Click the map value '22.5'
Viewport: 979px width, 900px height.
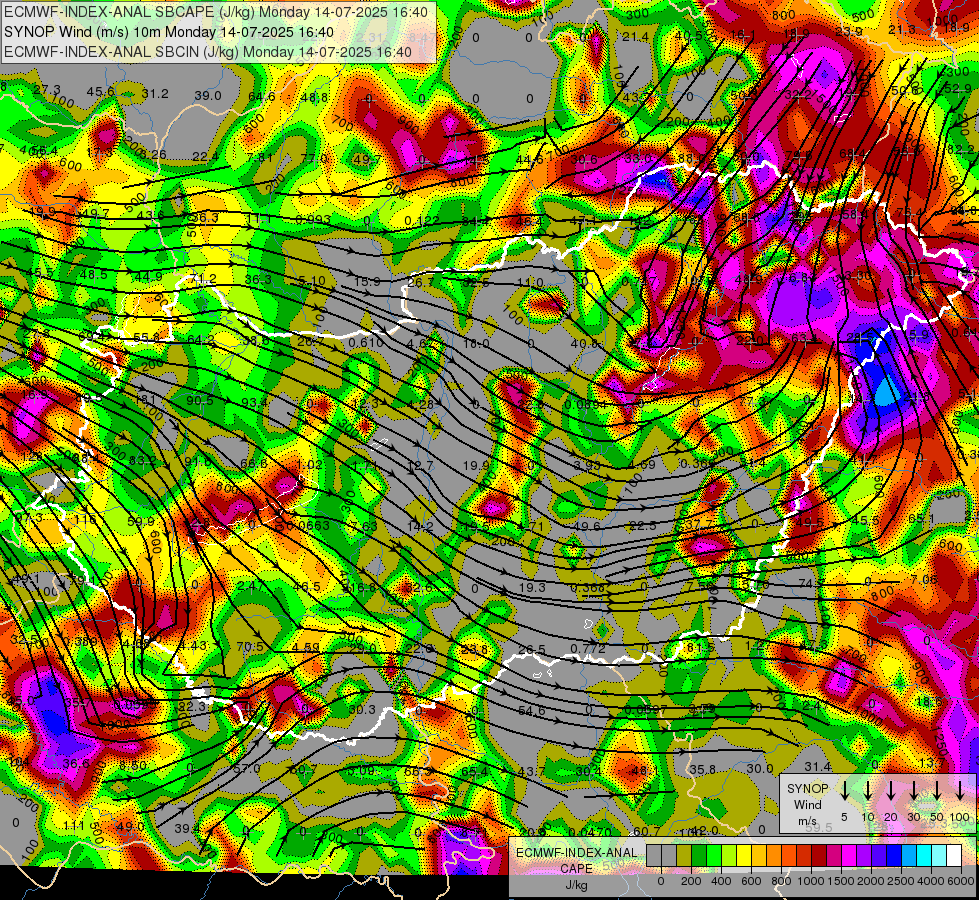point(642,525)
